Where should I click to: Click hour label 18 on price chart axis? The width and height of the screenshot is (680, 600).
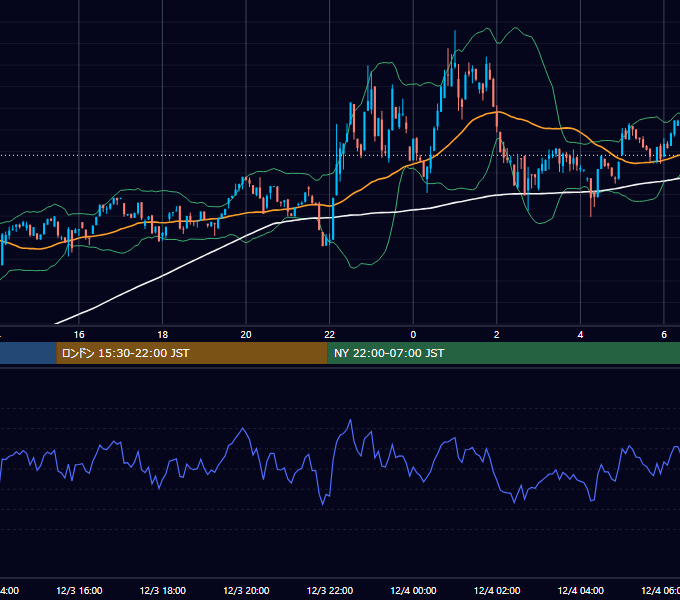point(163,335)
